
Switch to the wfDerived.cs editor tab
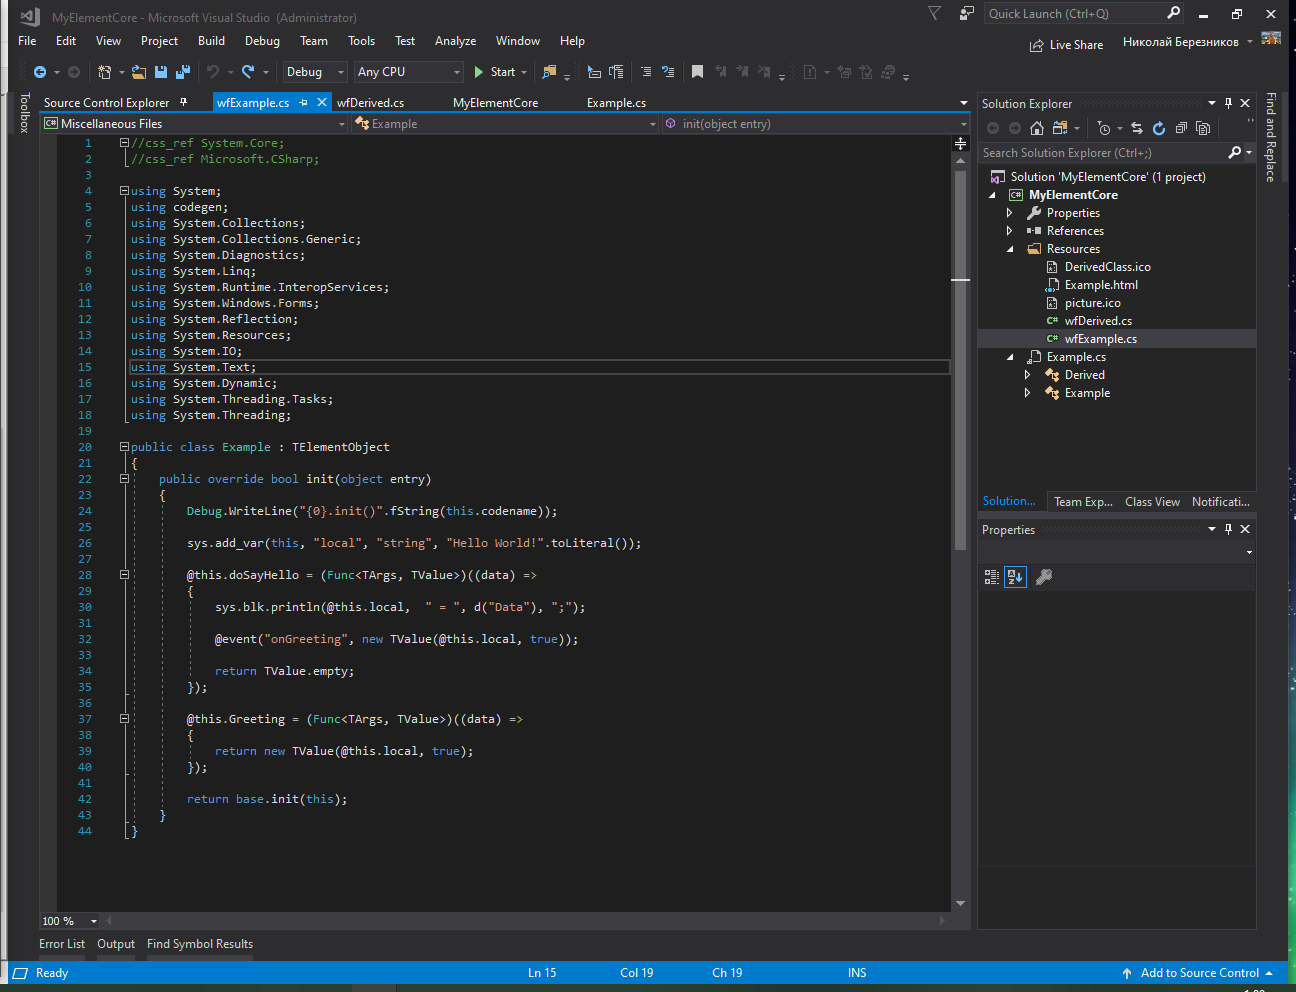(x=371, y=103)
